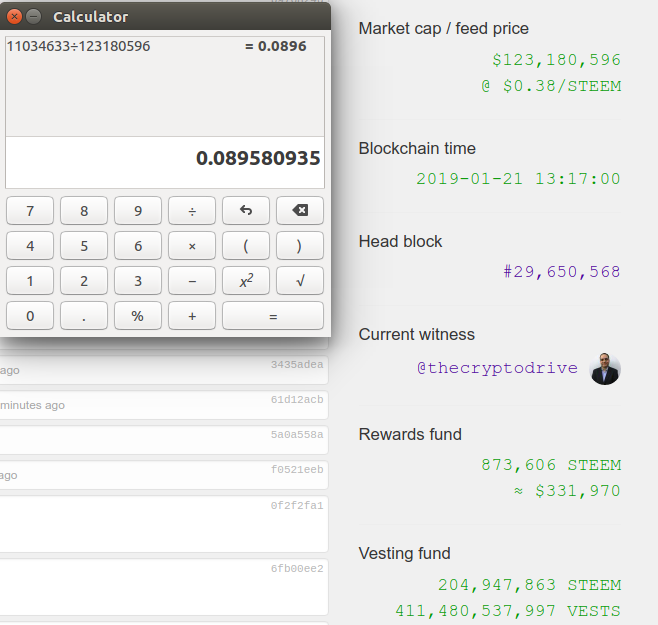This screenshot has height=625, width=658.
Task: Click digit 4 on the calculator
Action: click(30, 246)
